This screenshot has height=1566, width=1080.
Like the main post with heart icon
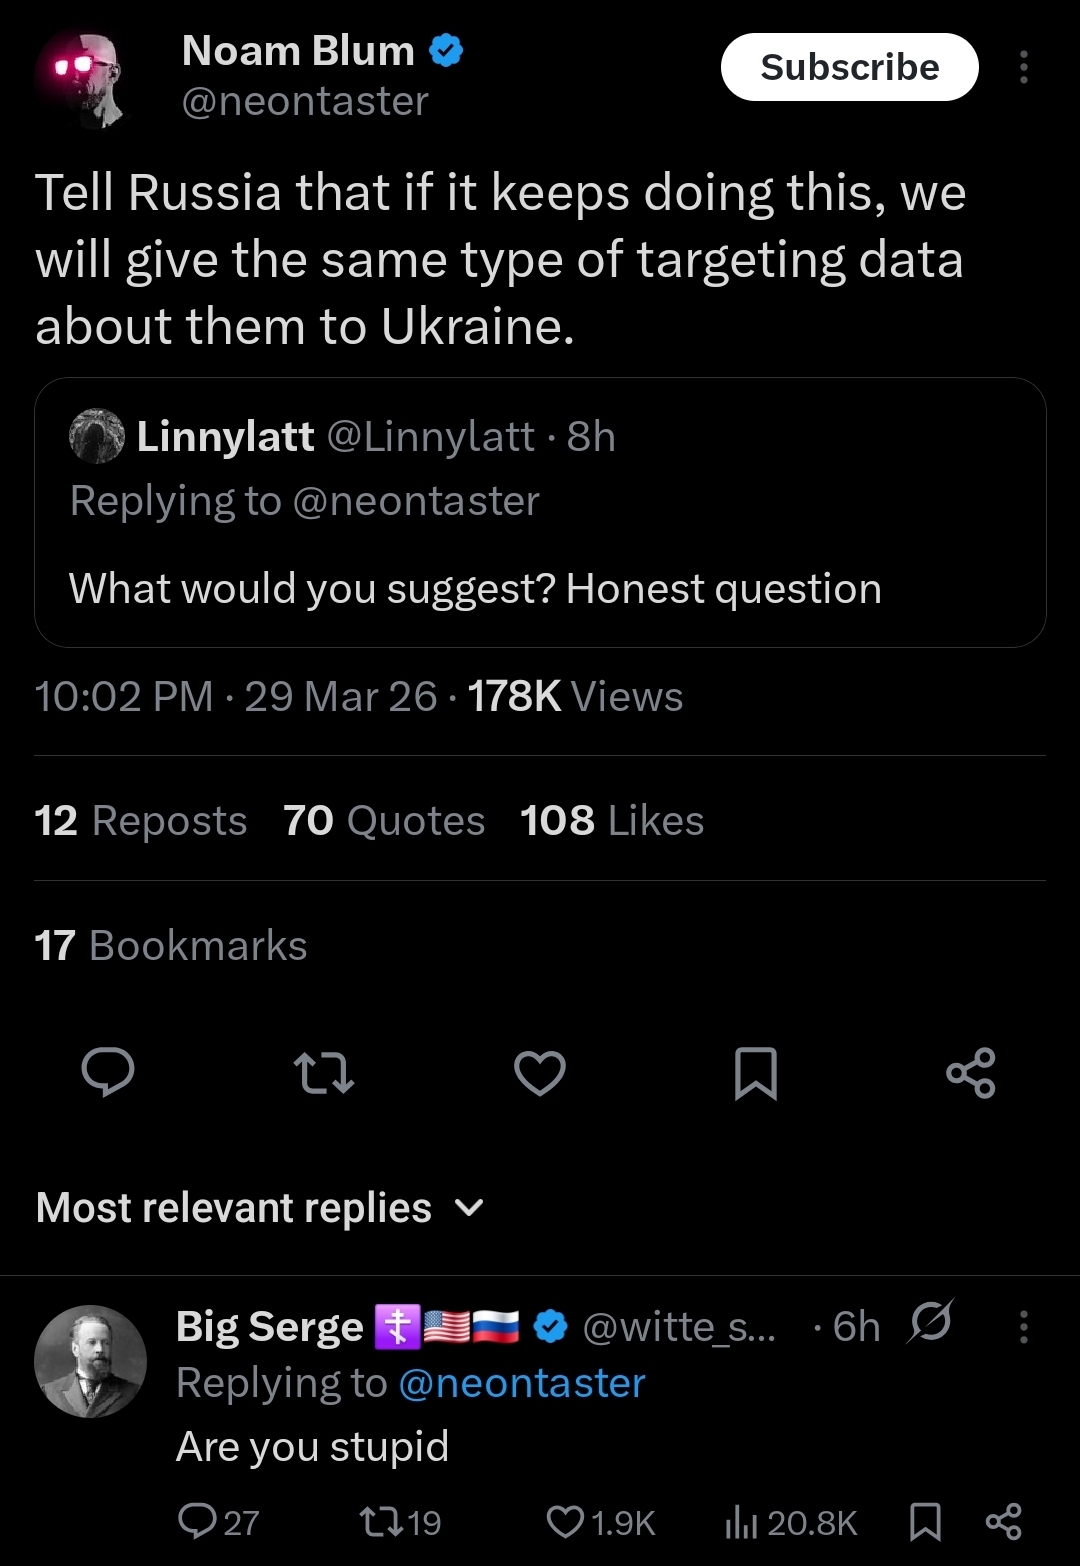[540, 1073]
